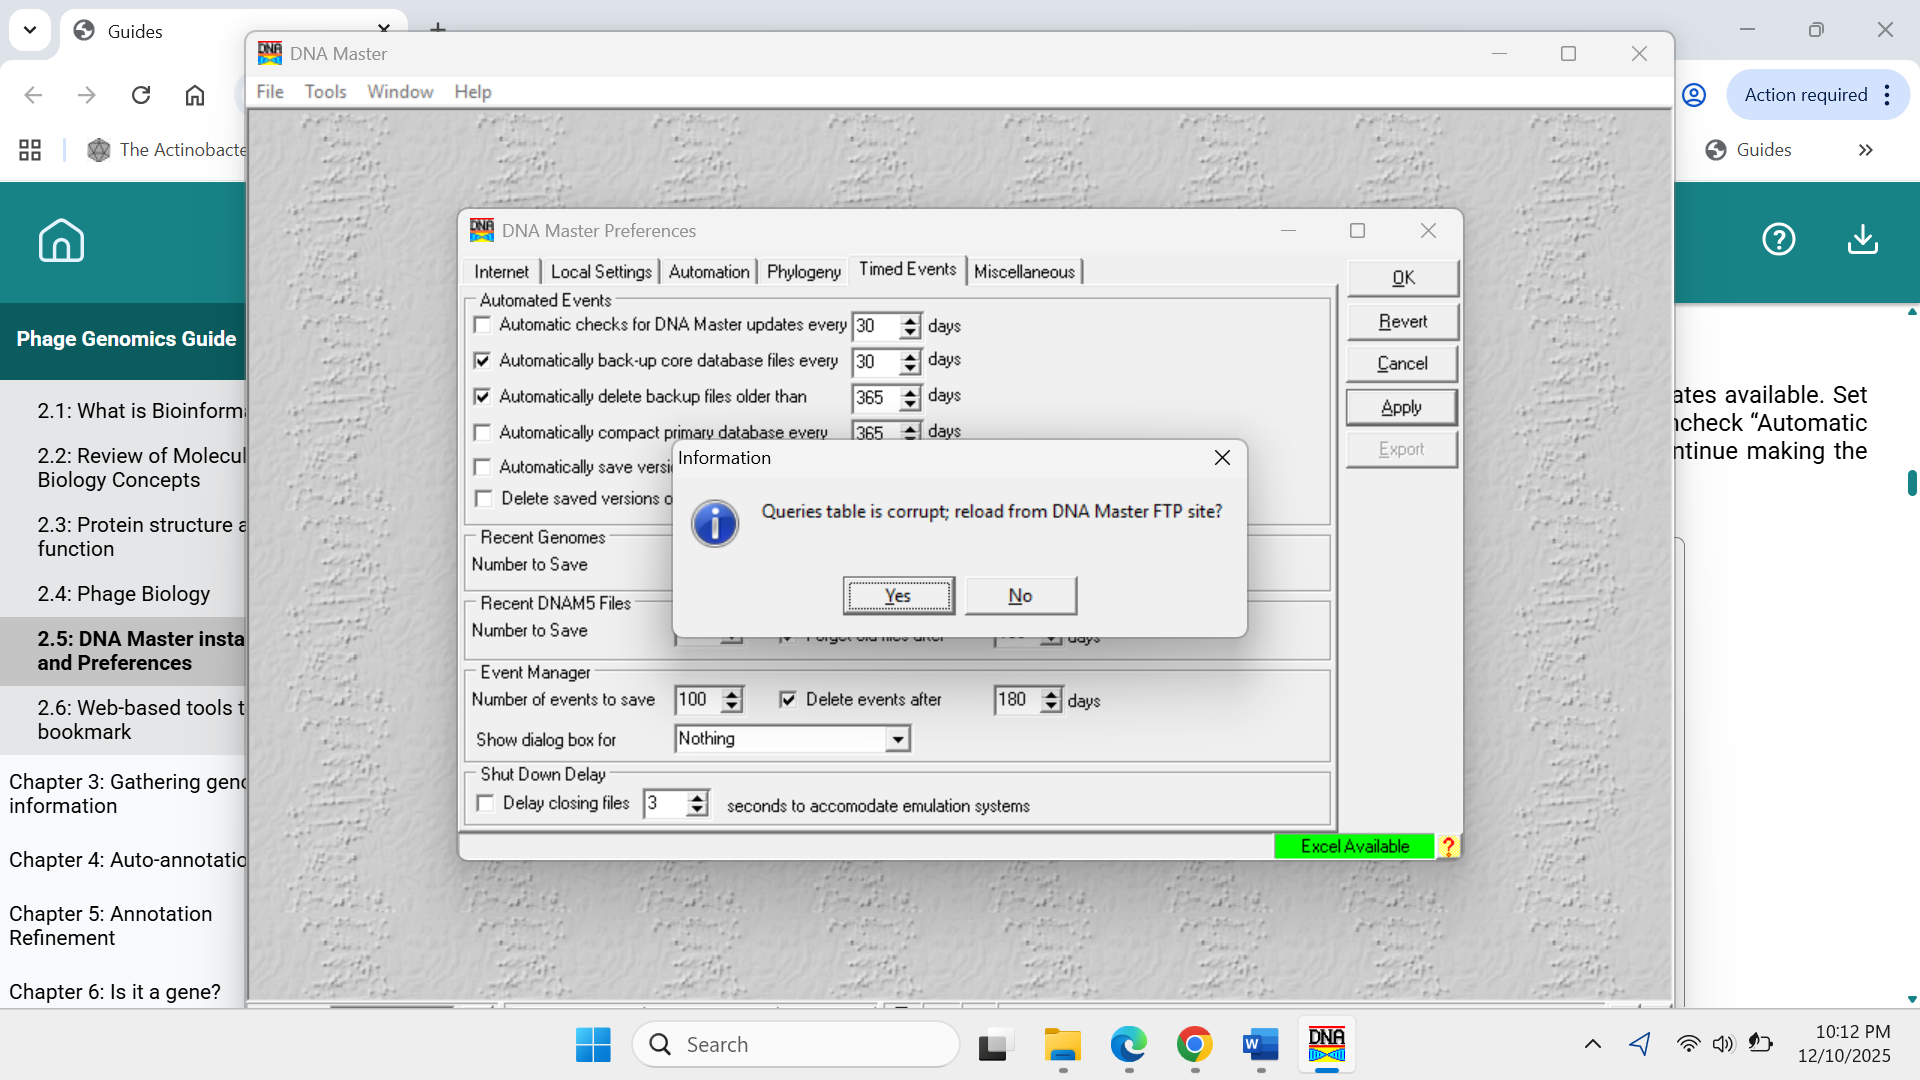1920x1080 pixels.
Task: Toggle Delay closing files checkbox
Action: (x=486, y=803)
